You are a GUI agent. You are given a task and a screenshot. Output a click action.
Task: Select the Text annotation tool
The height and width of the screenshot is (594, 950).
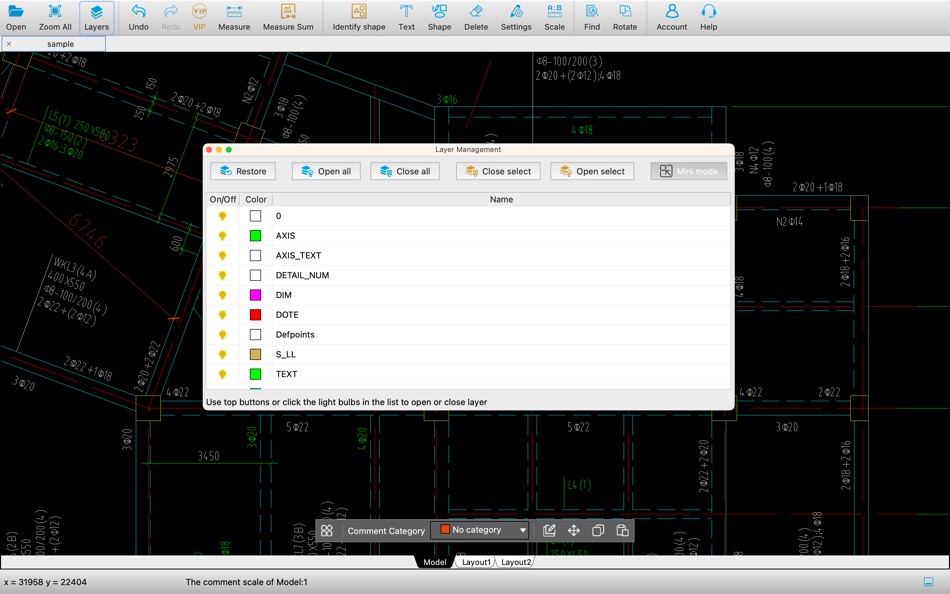(406, 17)
